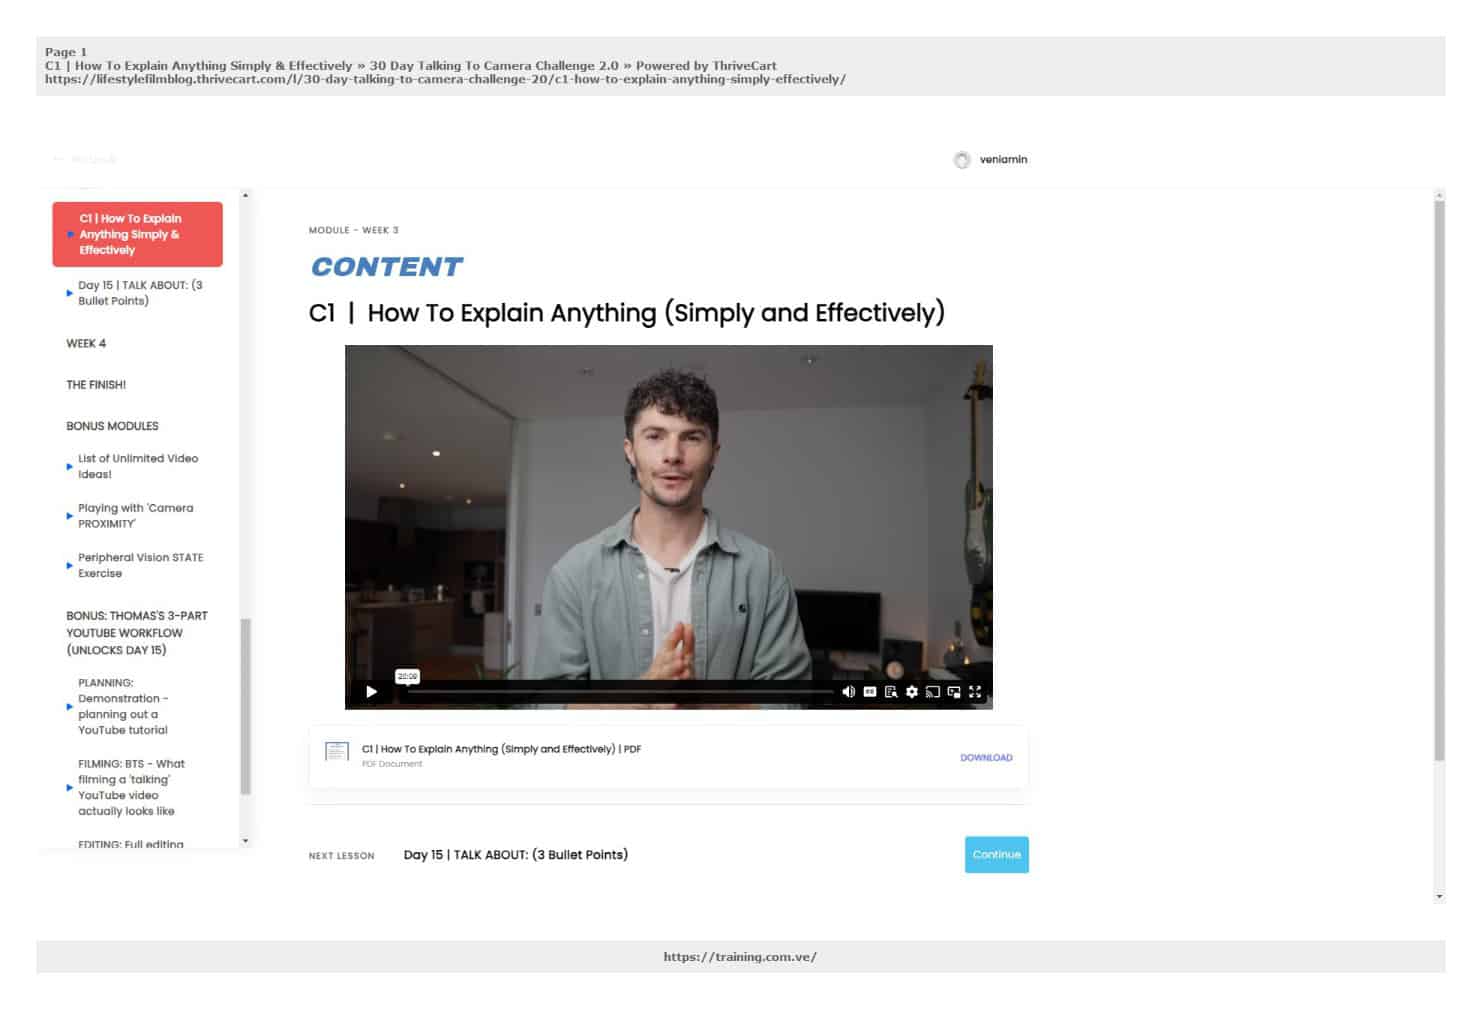Open video settings gear
Viewport: 1482px width, 1009px height.
click(911, 692)
